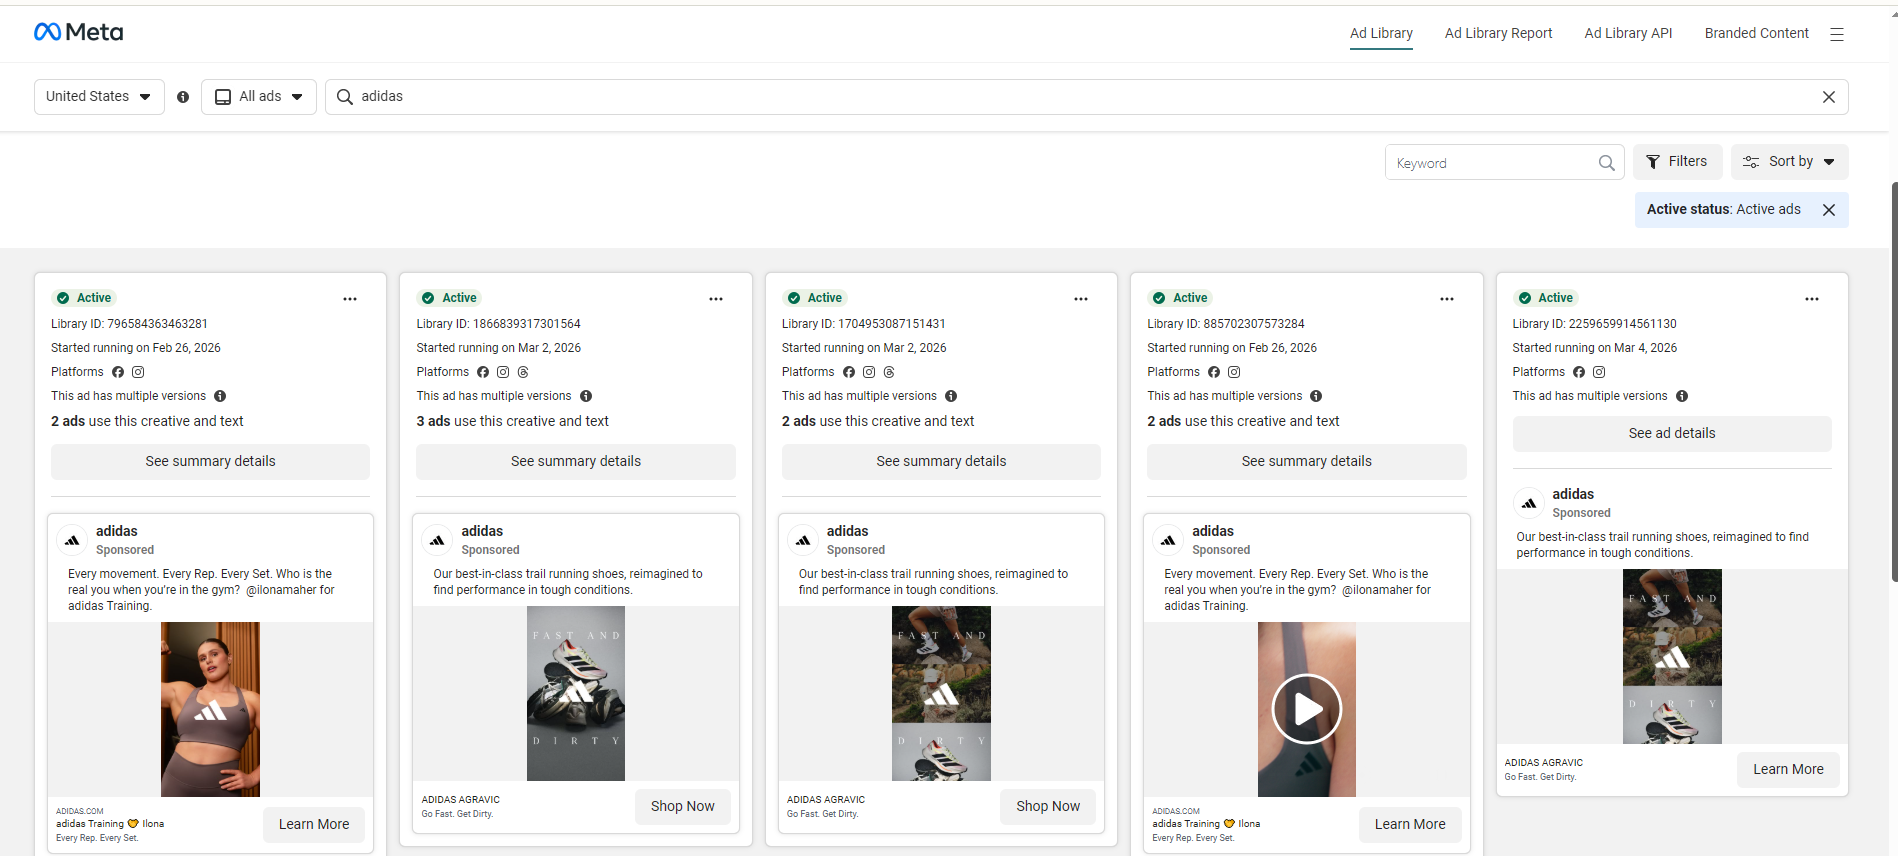The width and height of the screenshot is (1898, 856).
Task: Click adidas page name on ad 1704953087151431
Action: point(847,531)
